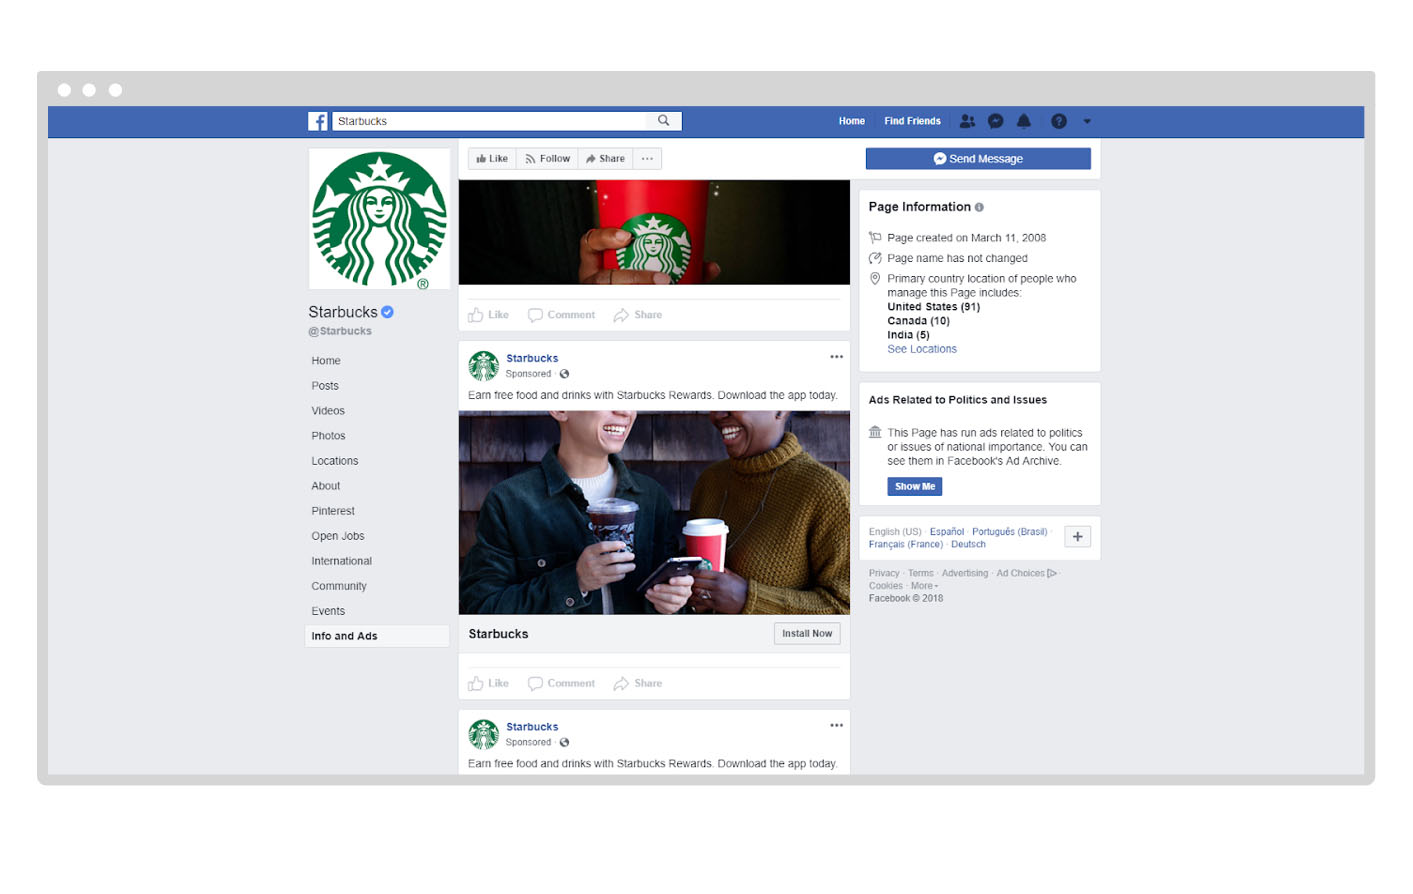Open the Messenger icon in navbar

click(995, 121)
